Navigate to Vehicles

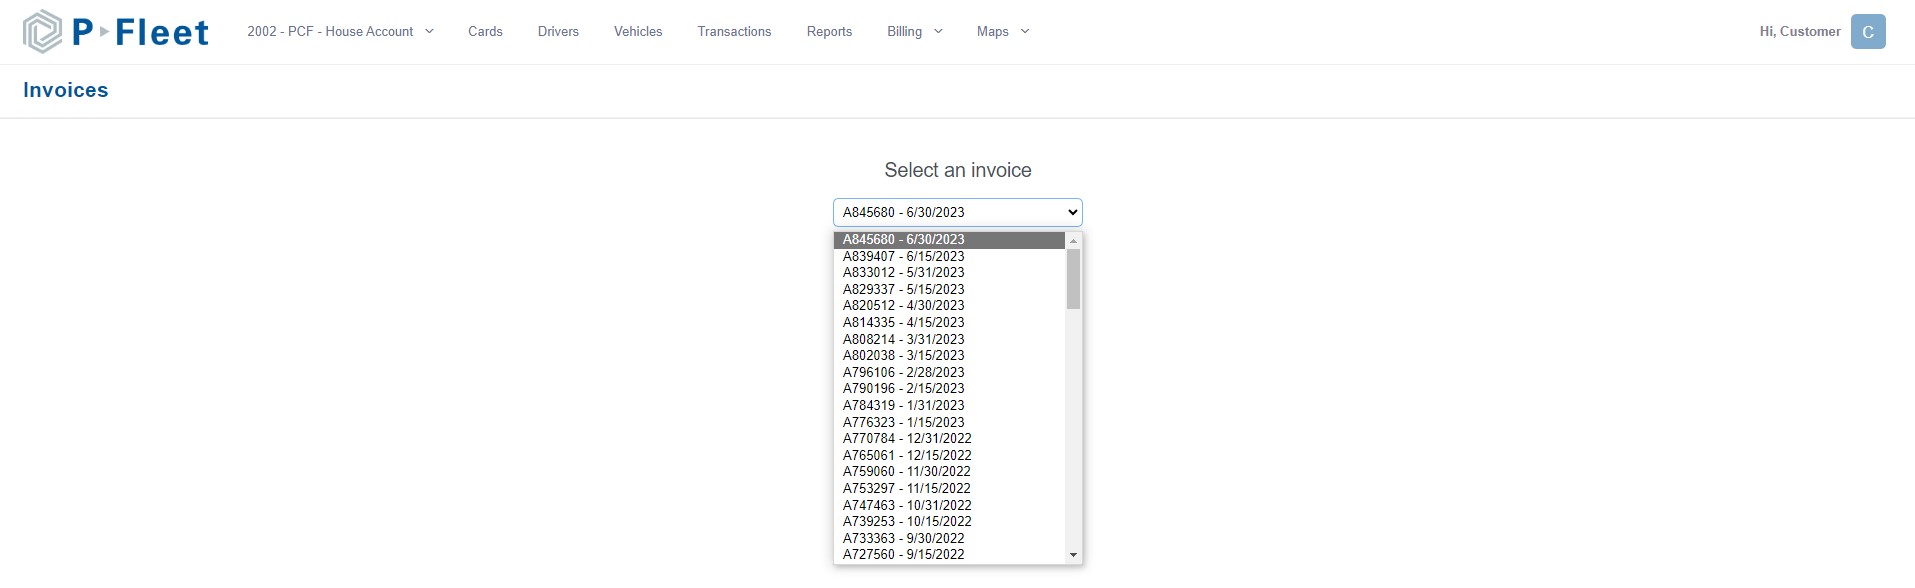(x=638, y=32)
